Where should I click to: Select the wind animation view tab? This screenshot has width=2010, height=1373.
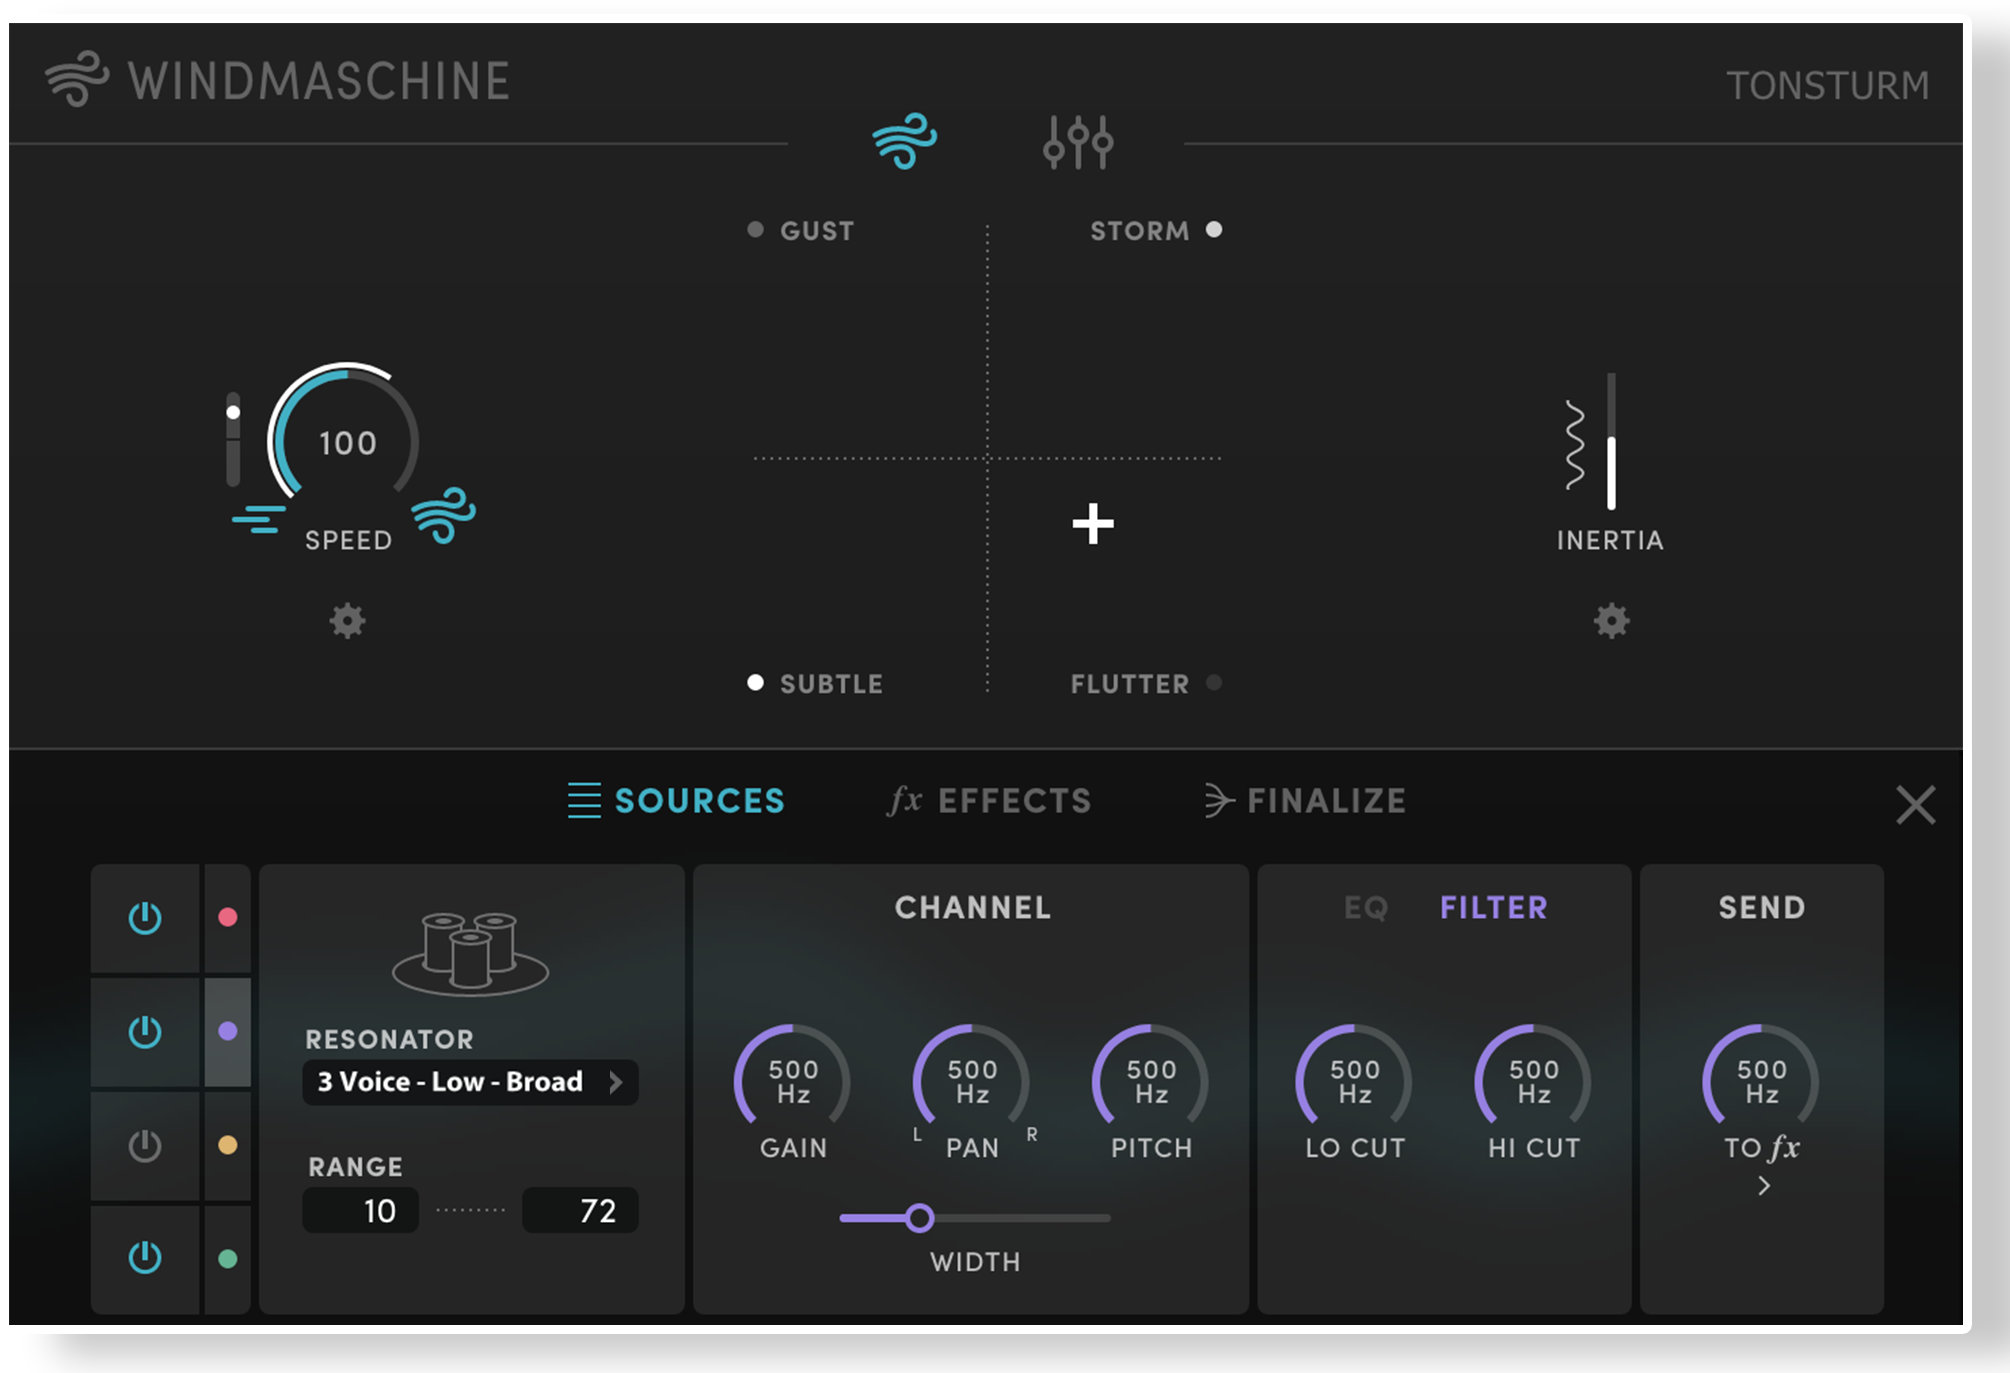tap(905, 140)
